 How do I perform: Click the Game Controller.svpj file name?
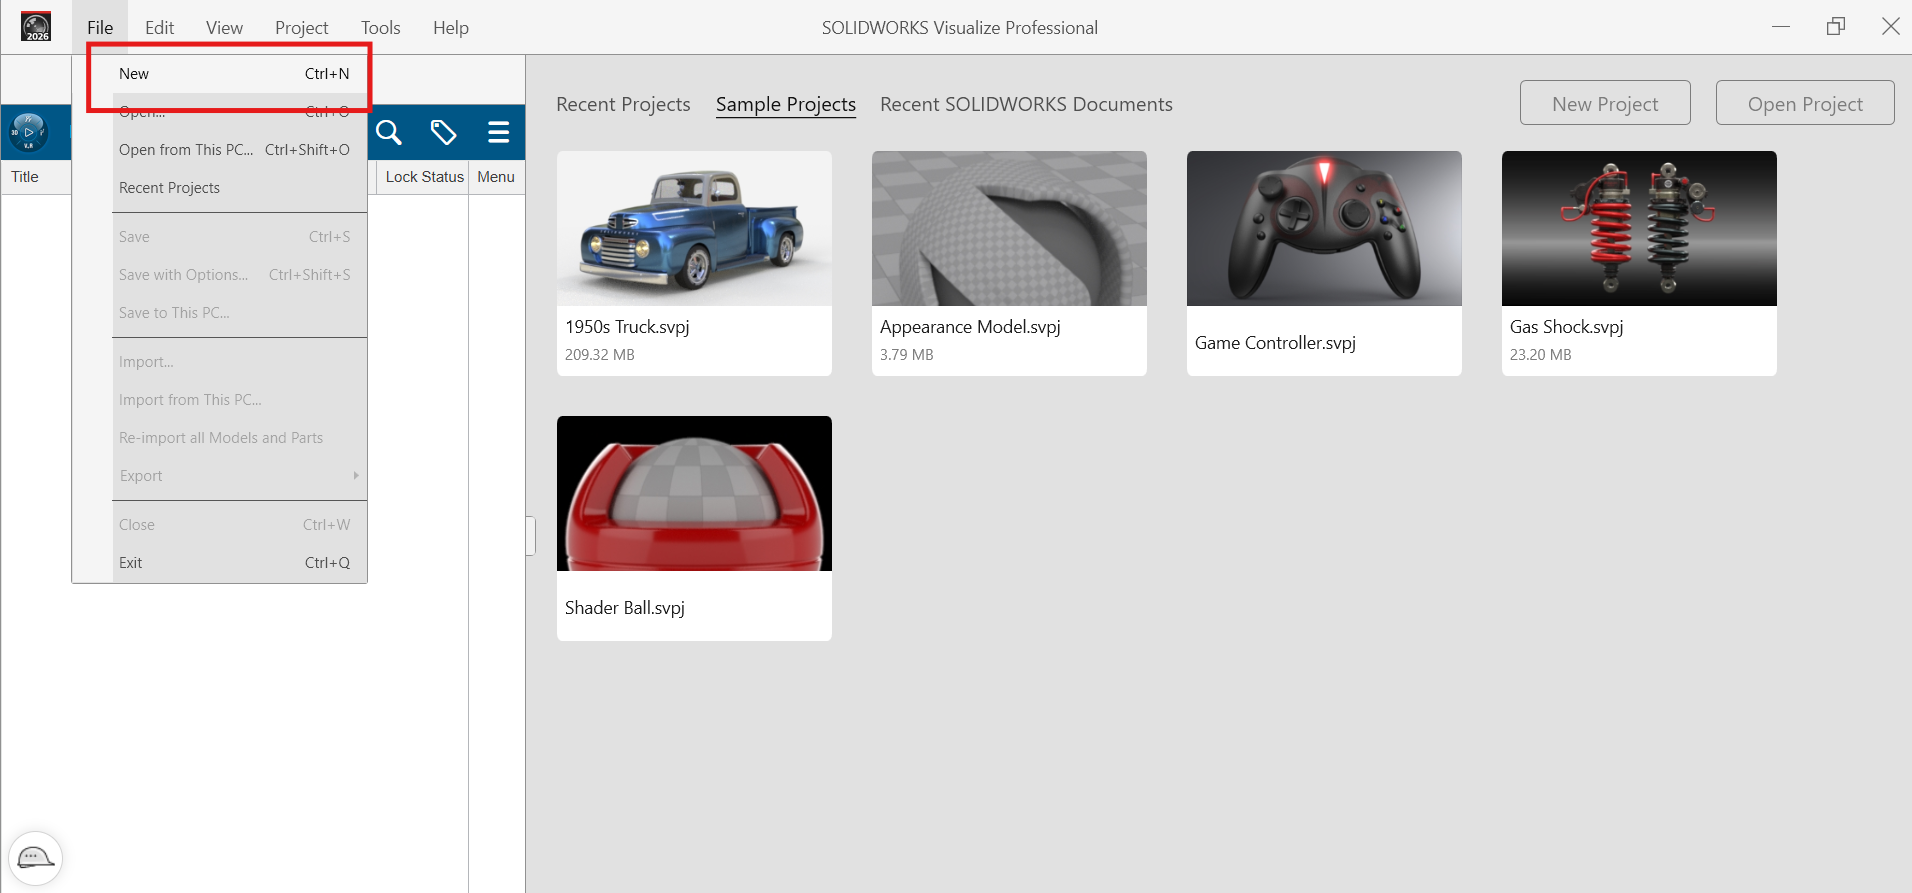[x=1275, y=343]
